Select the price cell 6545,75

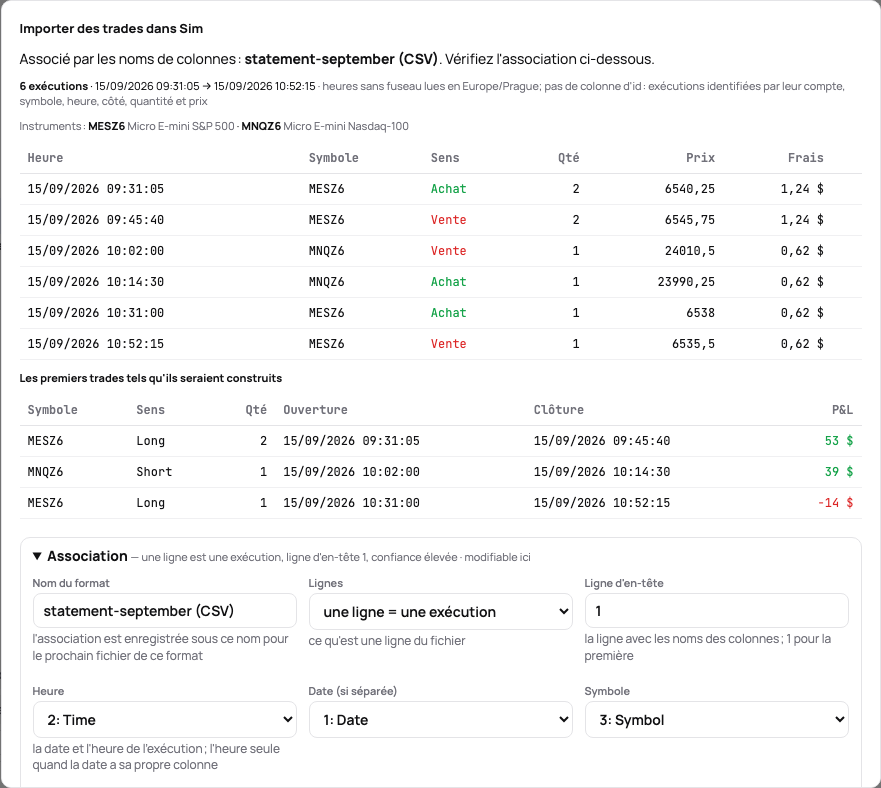[x=689, y=220]
